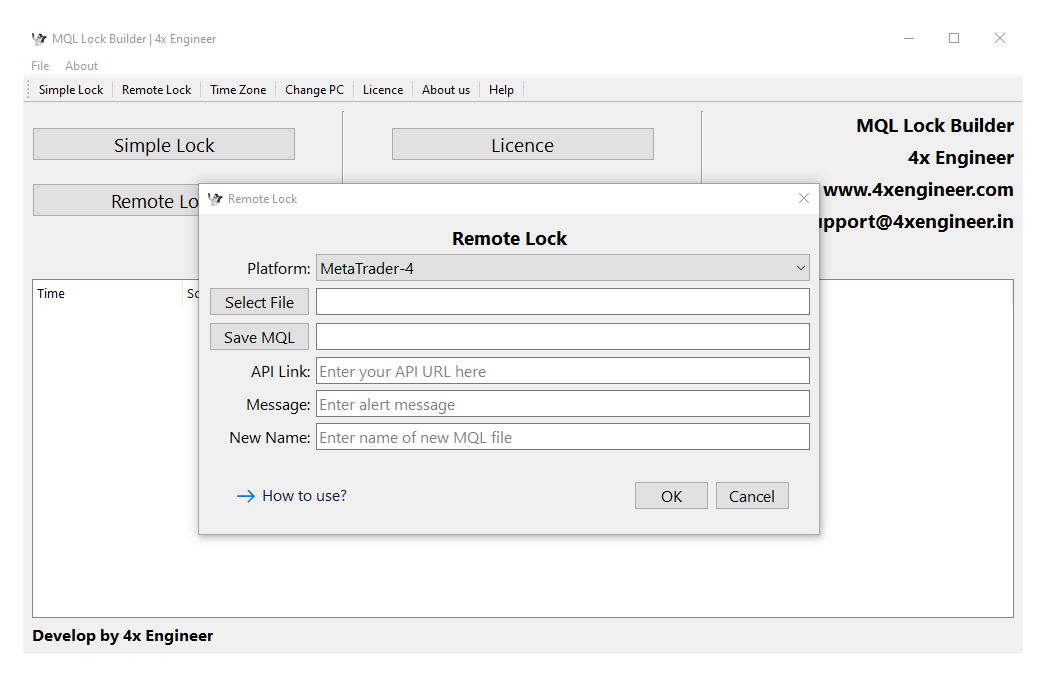Click the Time column header
Image resolution: width=1059 pixels, height=682 pixels.
coord(51,293)
